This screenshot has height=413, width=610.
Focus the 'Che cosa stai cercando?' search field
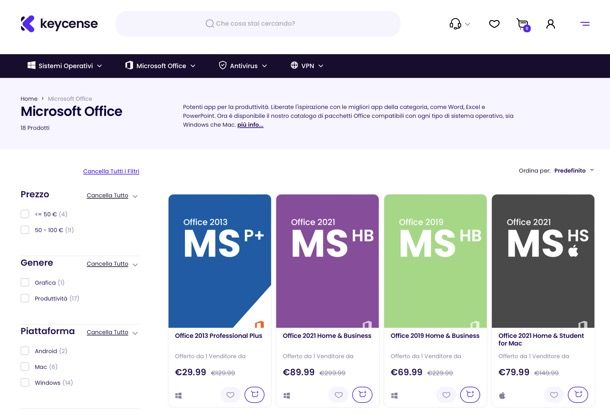click(258, 24)
